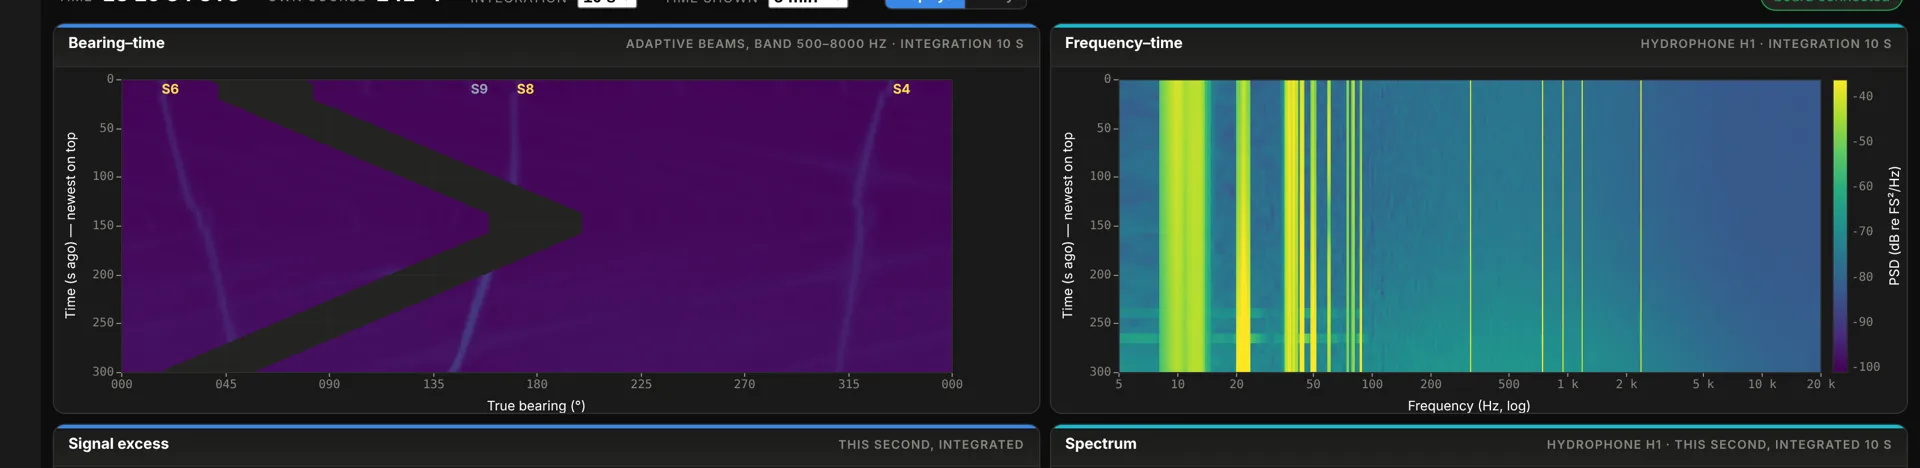Click the Signal excess panel title
This screenshot has width=1920, height=468.
click(x=118, y=444)
